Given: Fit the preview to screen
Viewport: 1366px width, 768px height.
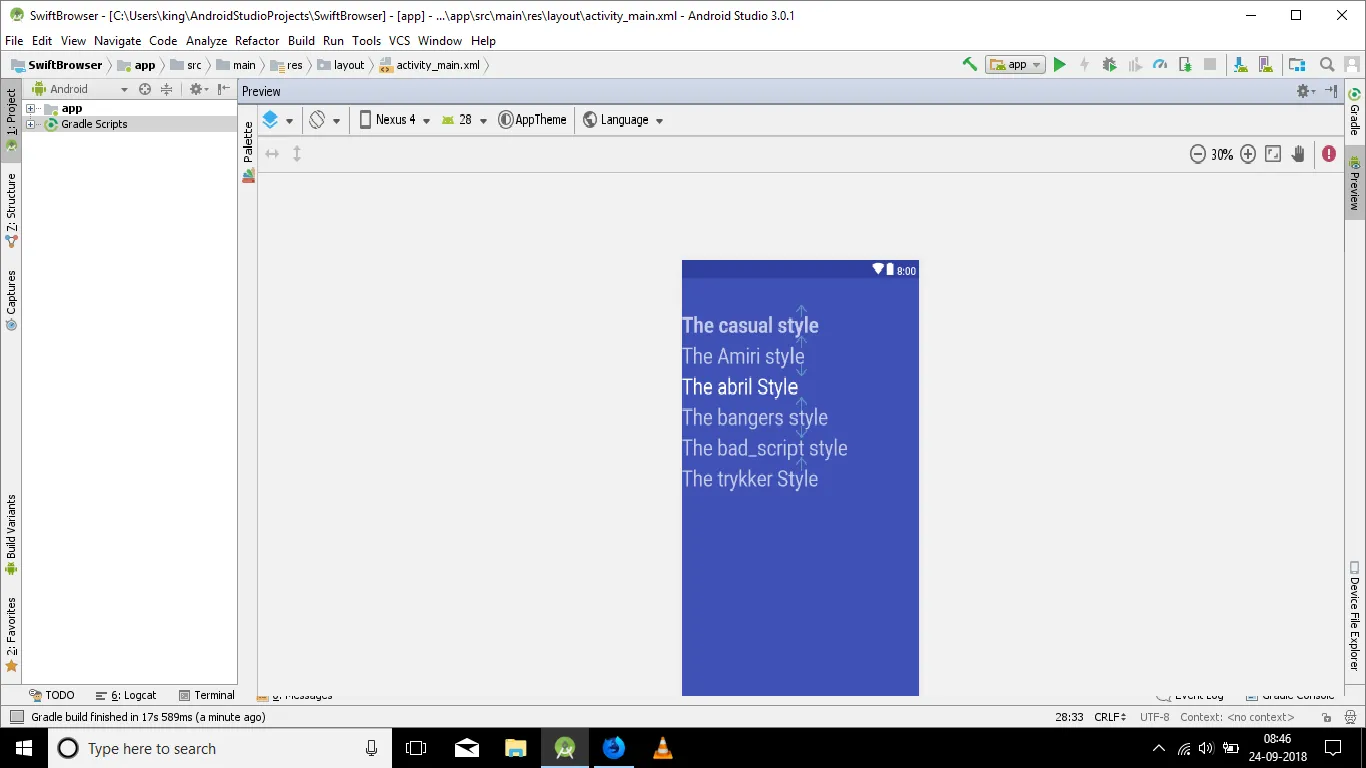Looking at the screenshot, I should pos(1273,154).
